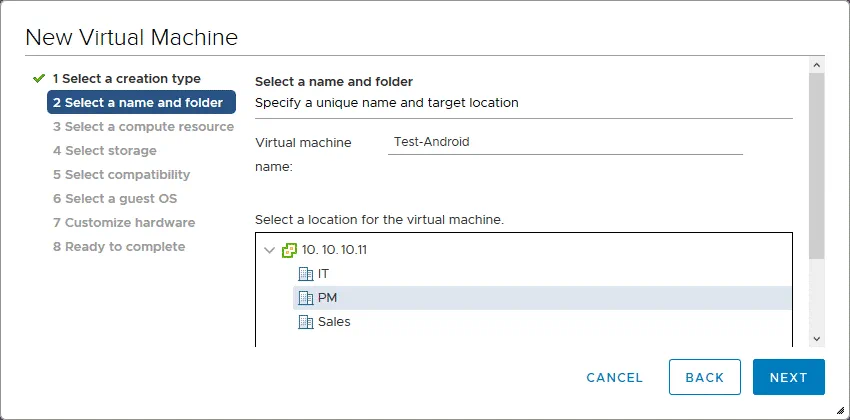Select the IT folder location
The height and width of the screenshot is (420, 850).
(x=322, y=274)
